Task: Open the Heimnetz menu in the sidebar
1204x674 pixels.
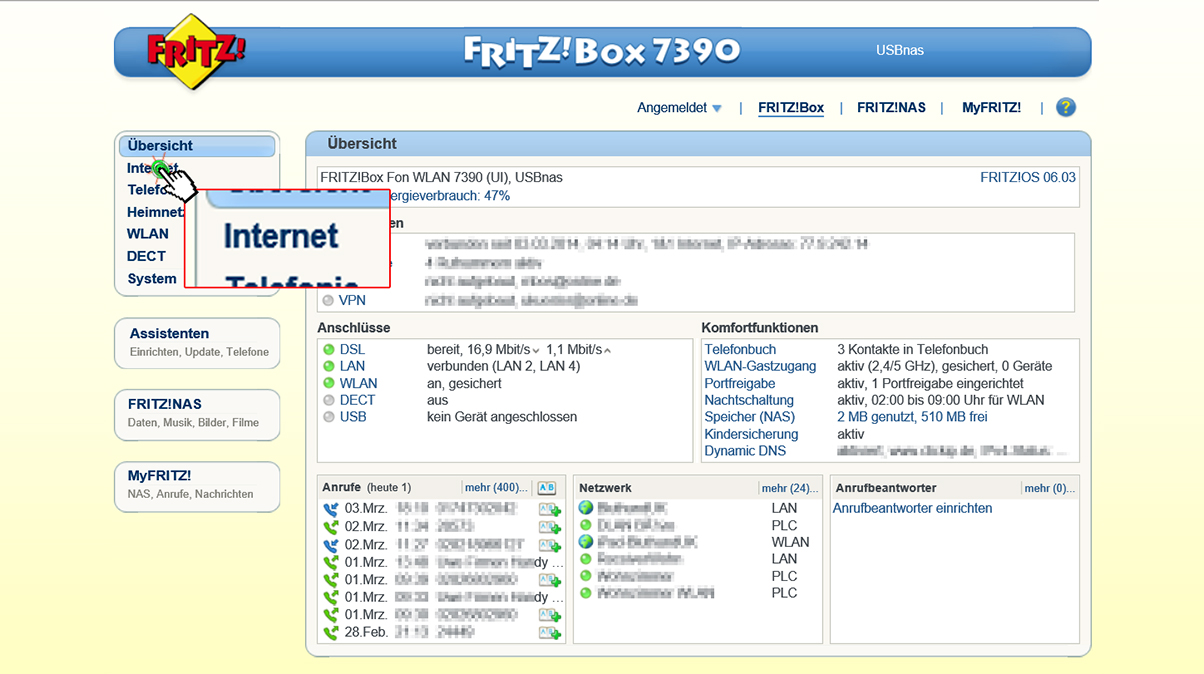Action: click(x=155, y=212)
